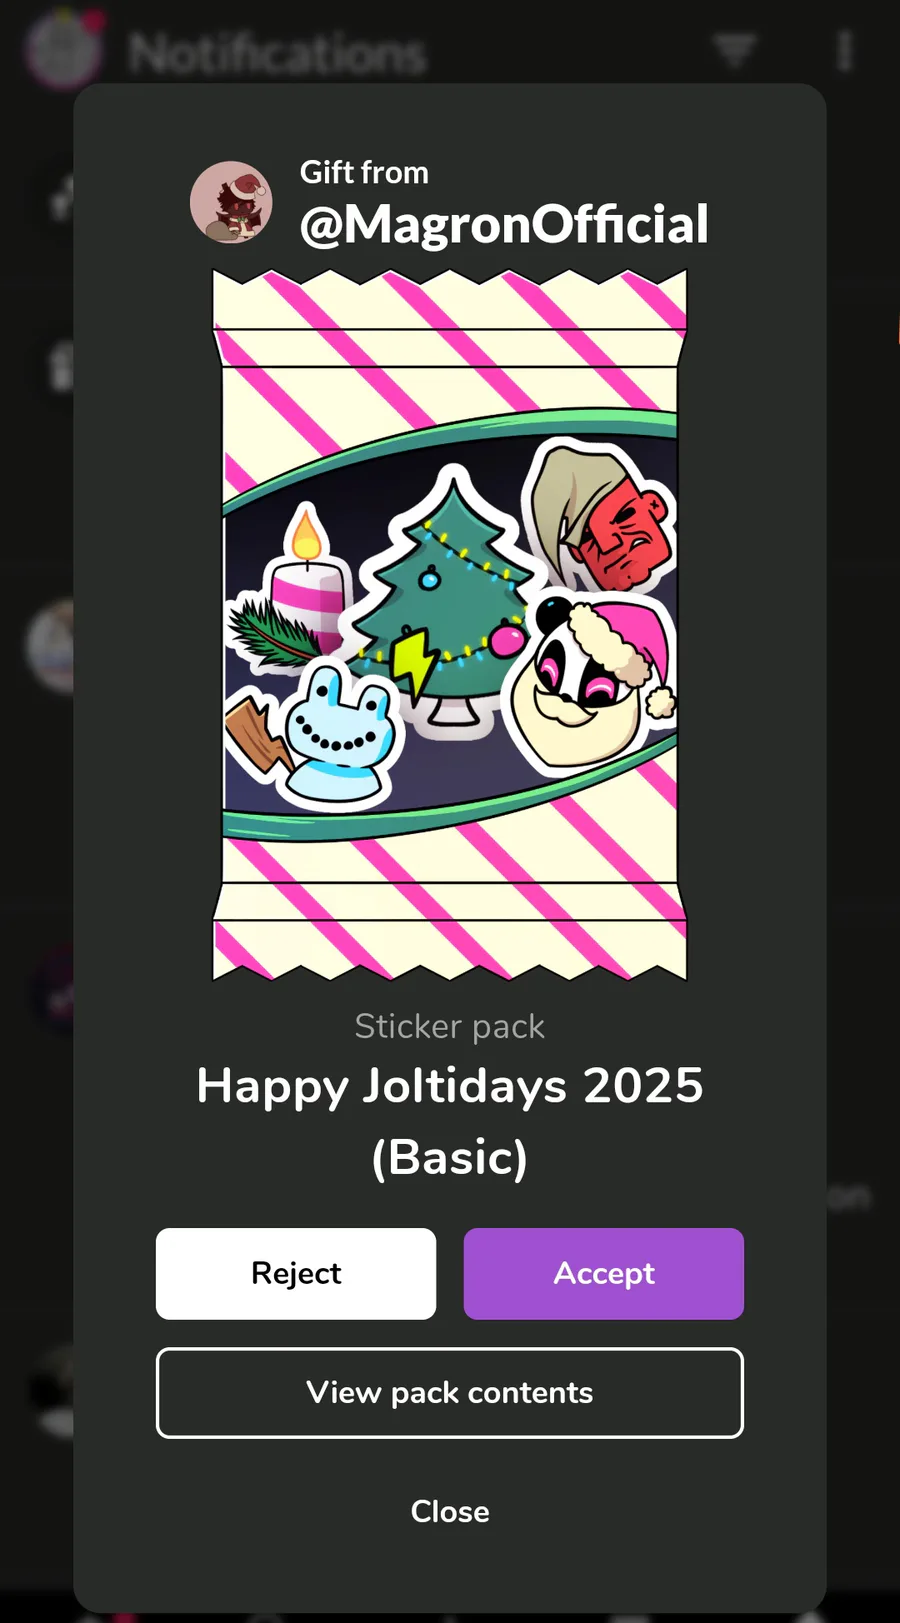This screenshot has width=900, height=1623.
Task: Tap the Notifications page heading
Action: 278,53
